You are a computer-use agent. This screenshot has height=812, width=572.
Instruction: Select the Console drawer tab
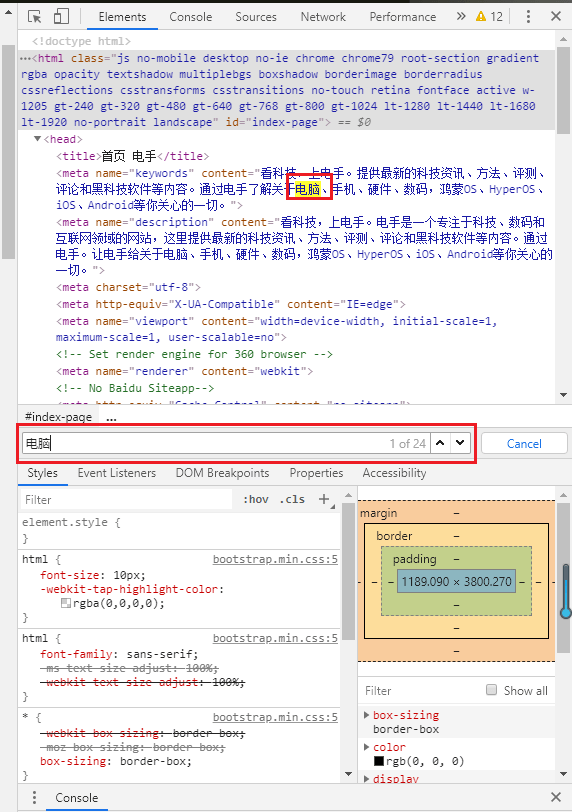point(77,798)
